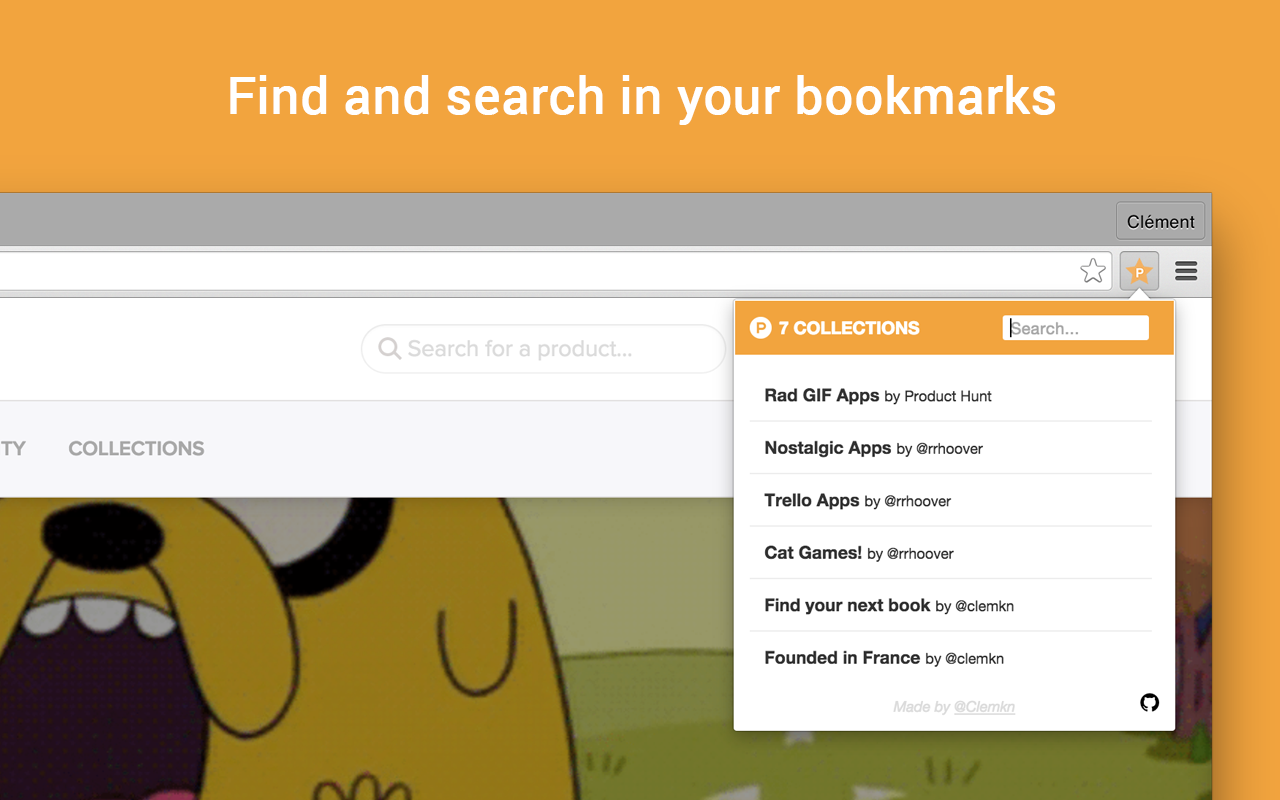Click the '7 COLLECTIONS' header label
This screenshot has height=800, width=1280.
tap(848, 327)
